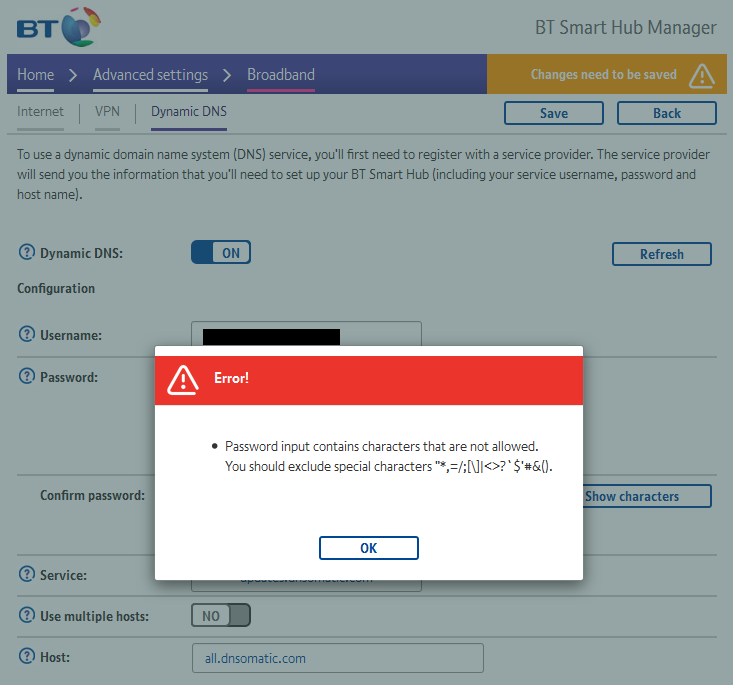
Task: Click the red error alert icon in dialog
Action: [x=183, y=379]
